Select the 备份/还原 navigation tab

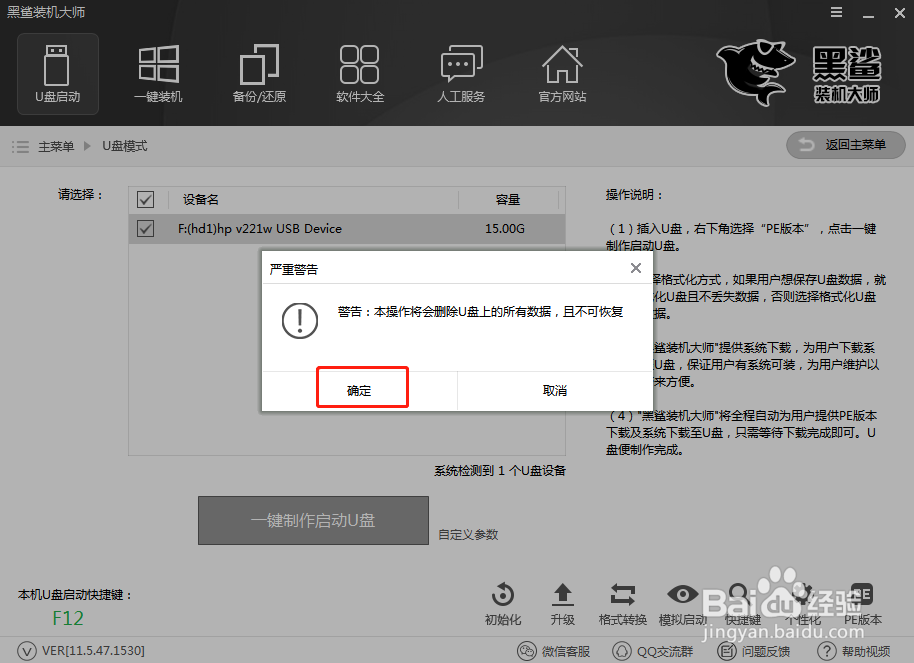pyautogui.click(x=259, y=73)
